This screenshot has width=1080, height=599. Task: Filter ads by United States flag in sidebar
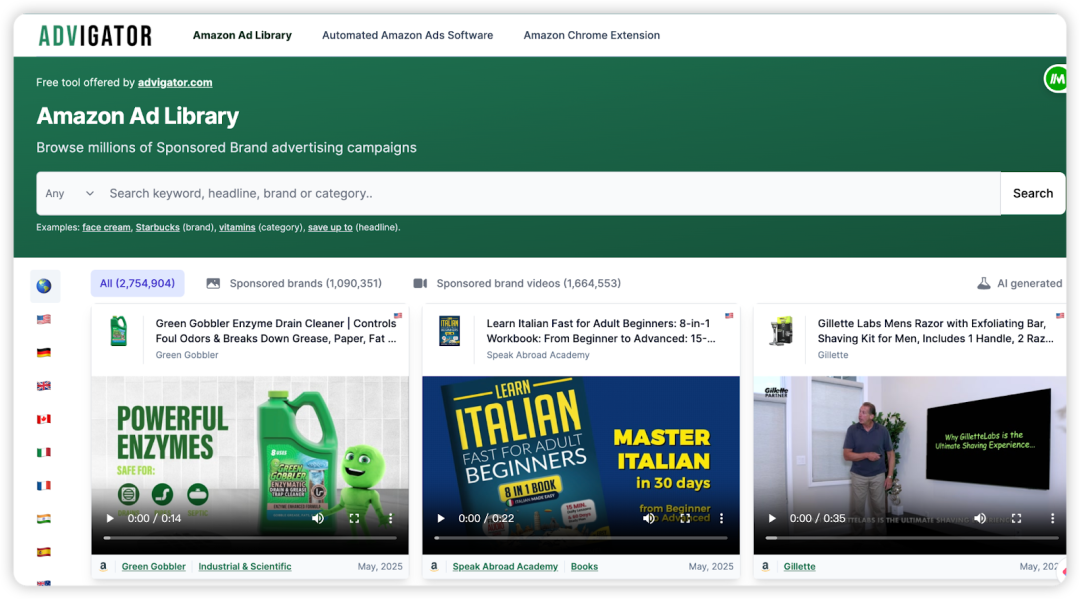tap(43, 319)
